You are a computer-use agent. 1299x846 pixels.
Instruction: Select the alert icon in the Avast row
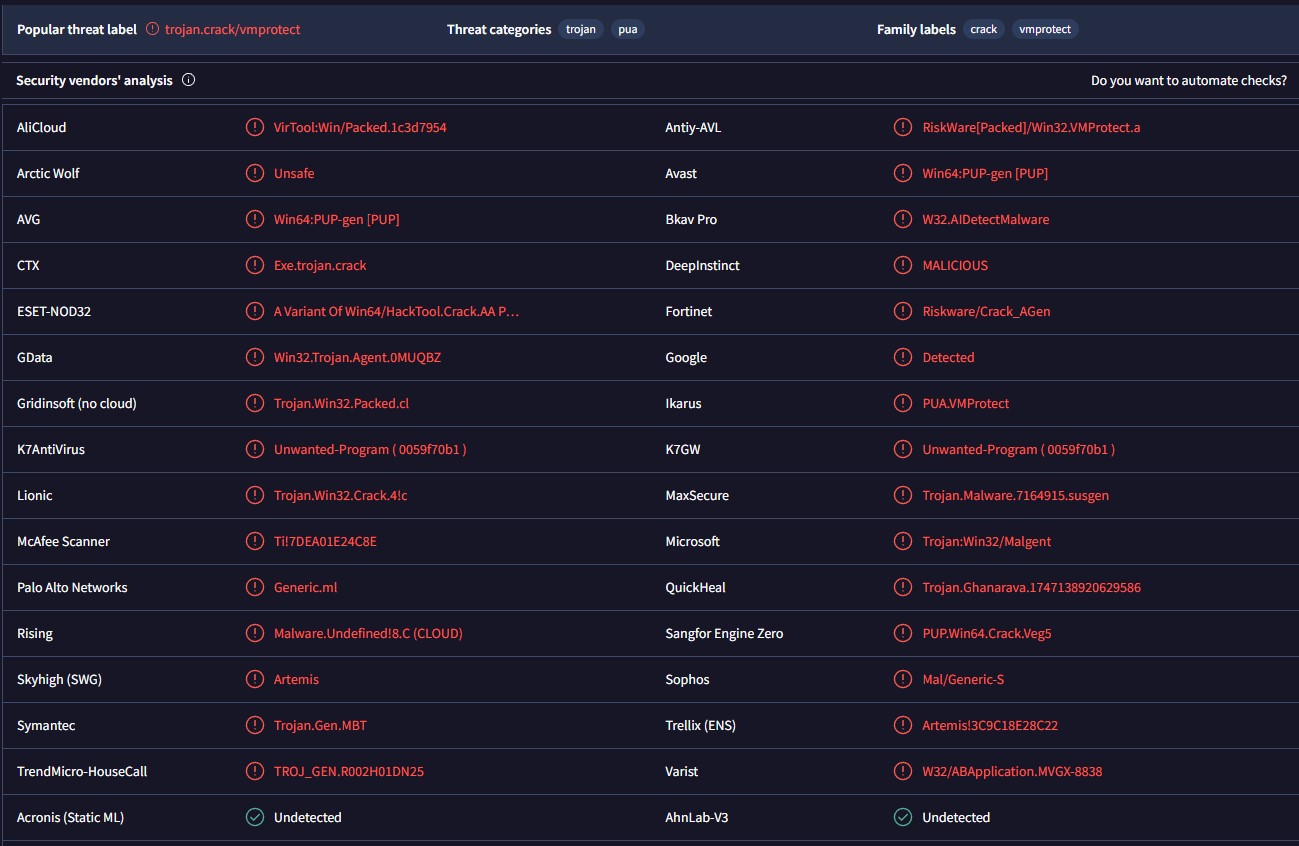903,173
